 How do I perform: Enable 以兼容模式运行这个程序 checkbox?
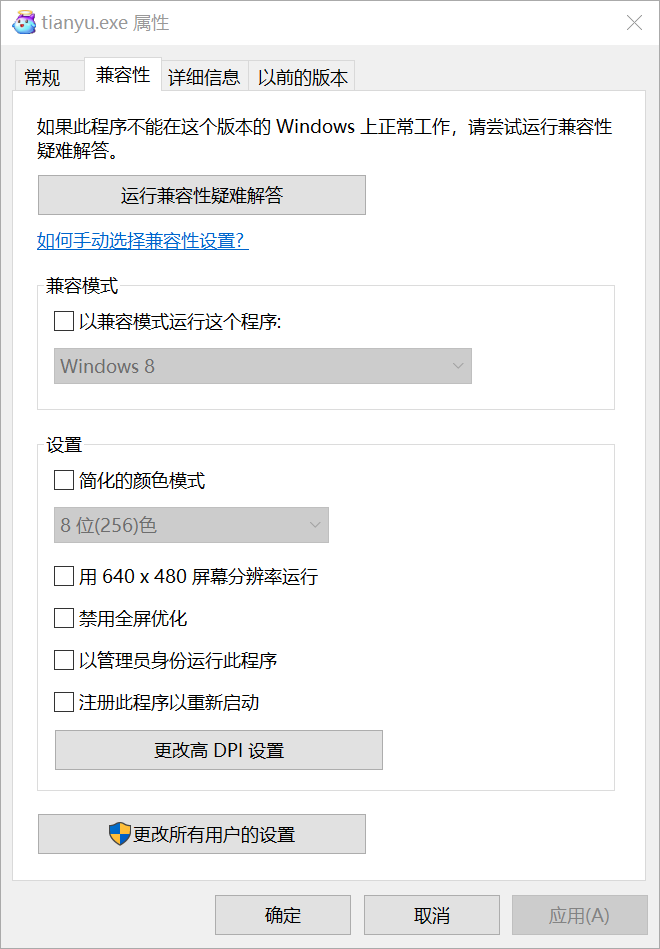click(64, 322)
